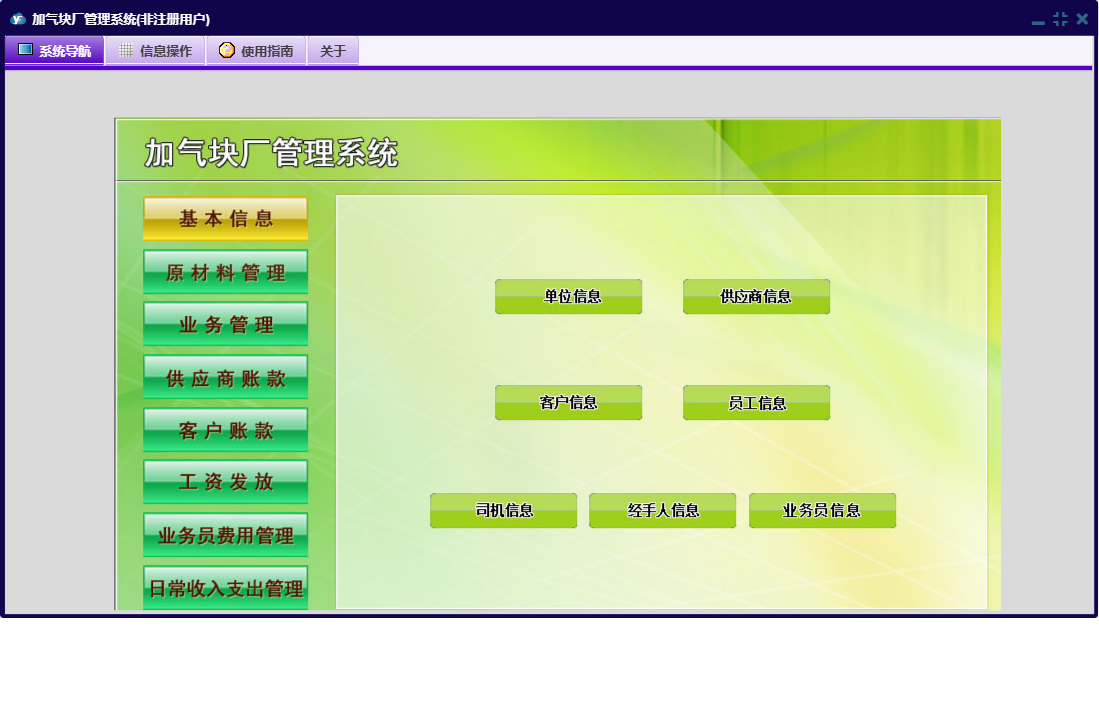Click the window title 加气块厂管理系统(非注册用户)
This screenshot has width=1099, height=723.
[121, 19]
